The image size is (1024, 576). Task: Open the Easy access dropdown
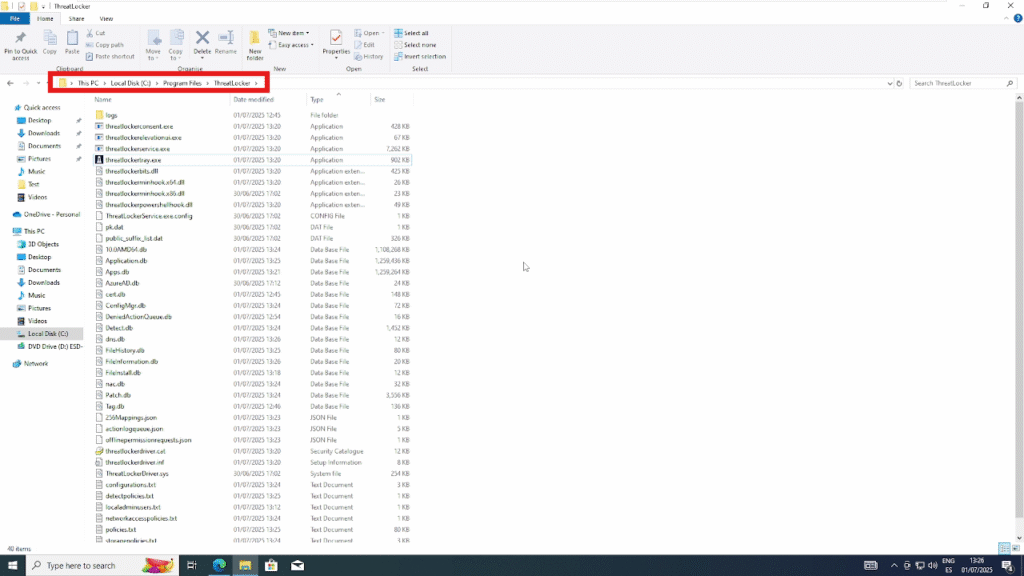291,44
